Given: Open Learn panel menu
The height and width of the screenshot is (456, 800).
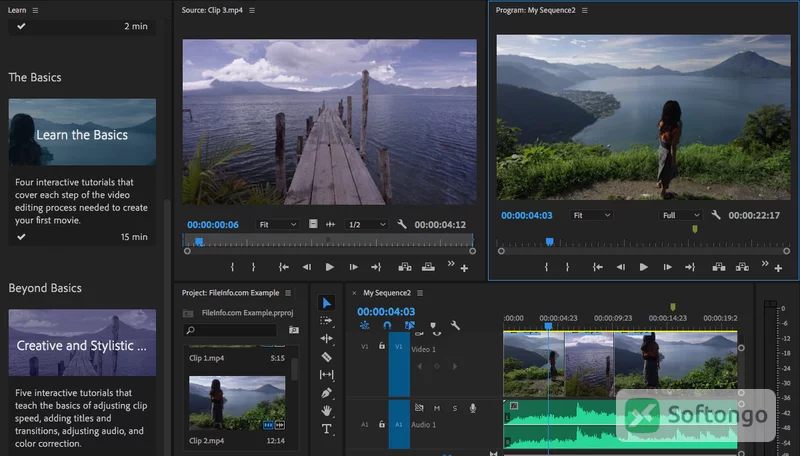Looking at the screenshot, I should [35, 10].
